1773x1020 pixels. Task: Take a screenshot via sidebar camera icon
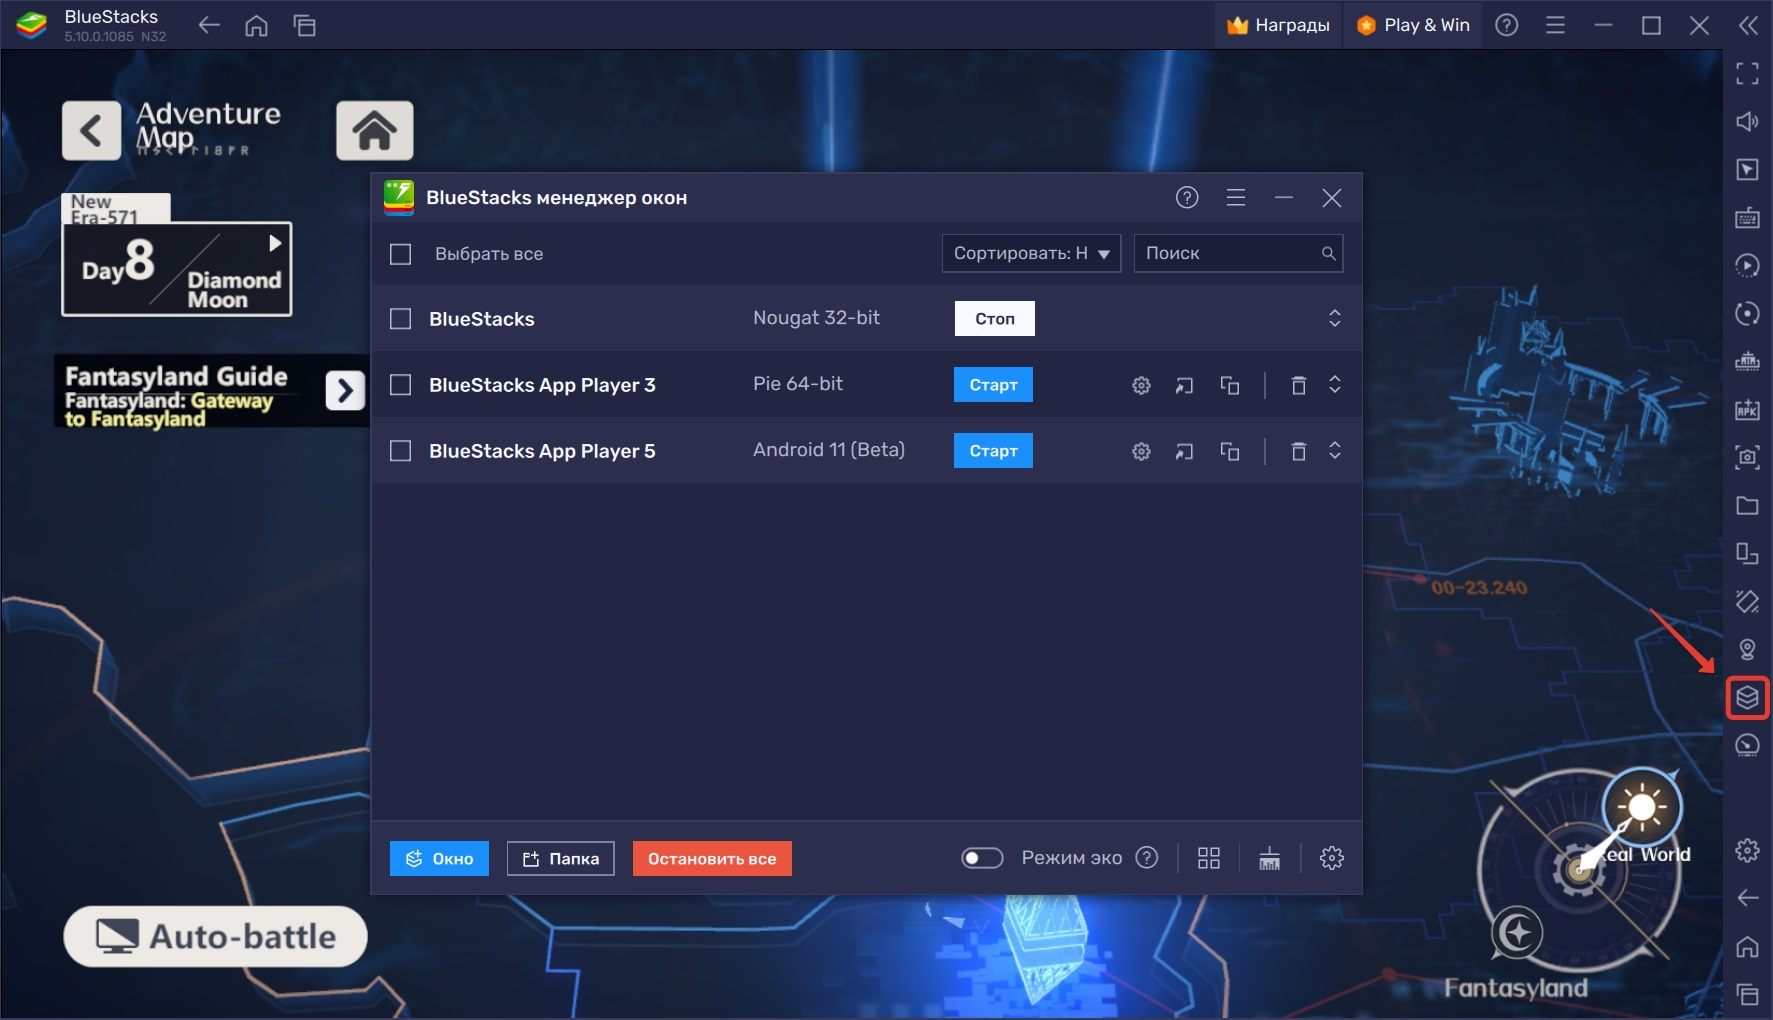[x=1747, y=457]
